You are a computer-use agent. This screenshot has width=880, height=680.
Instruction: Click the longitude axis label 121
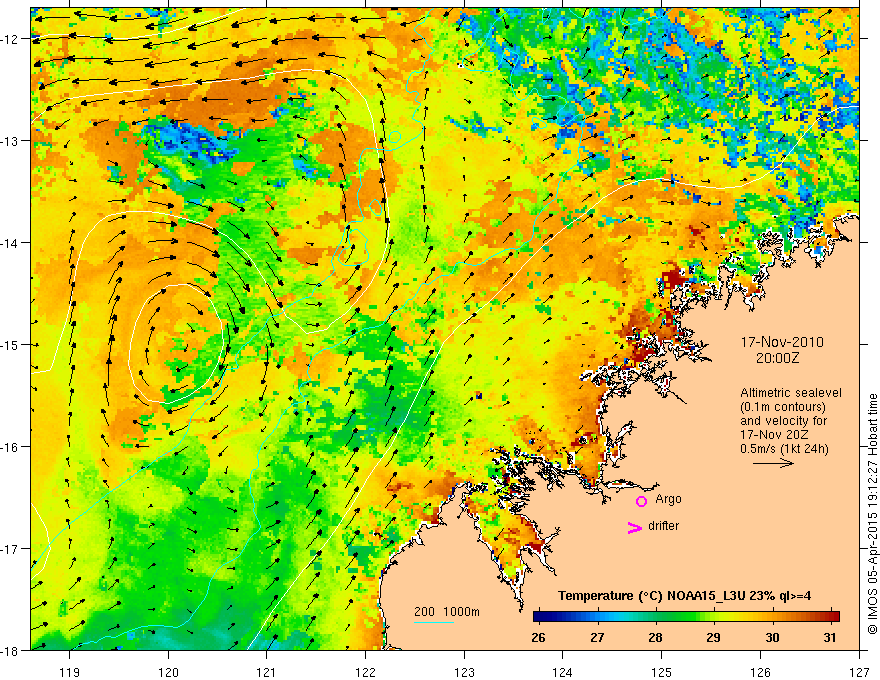(267, 672)
